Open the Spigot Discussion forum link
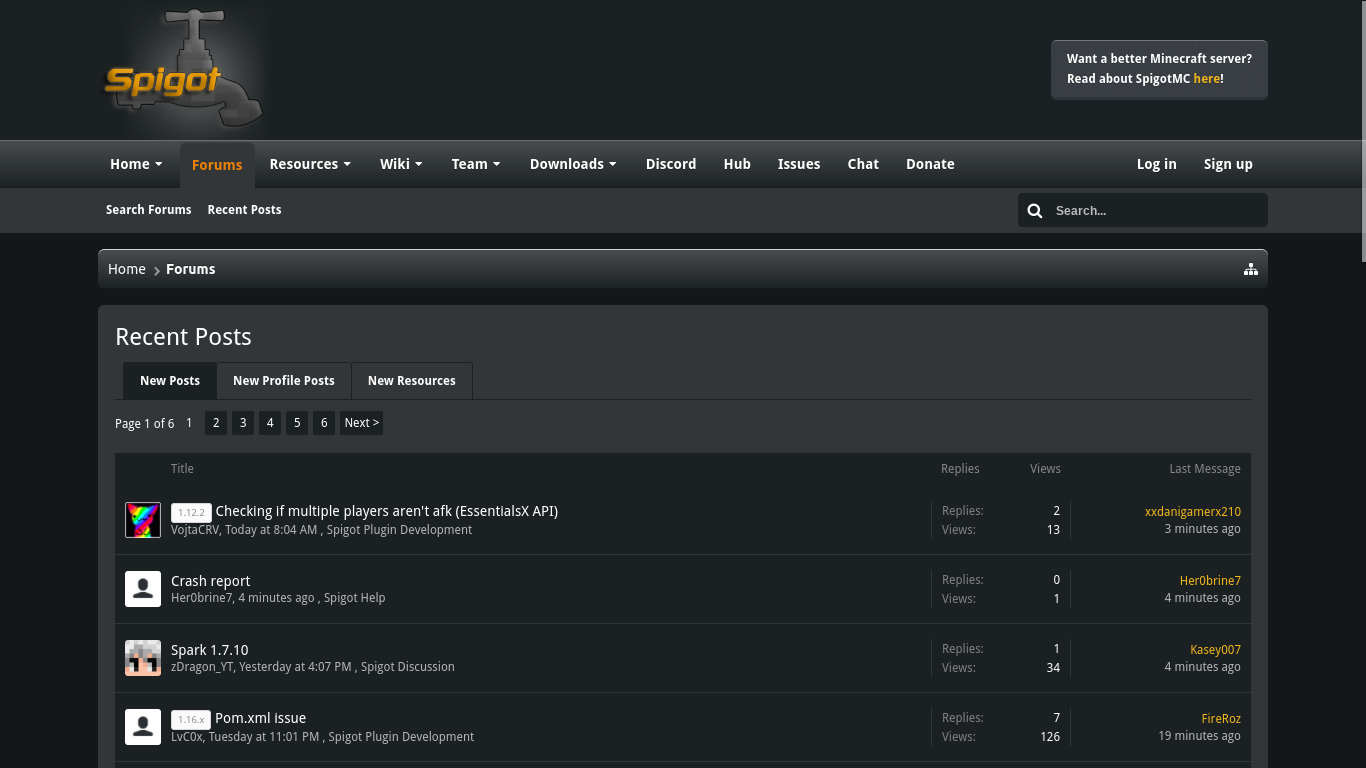This screenshot has width=1366, height=768. tap(408, 667)
